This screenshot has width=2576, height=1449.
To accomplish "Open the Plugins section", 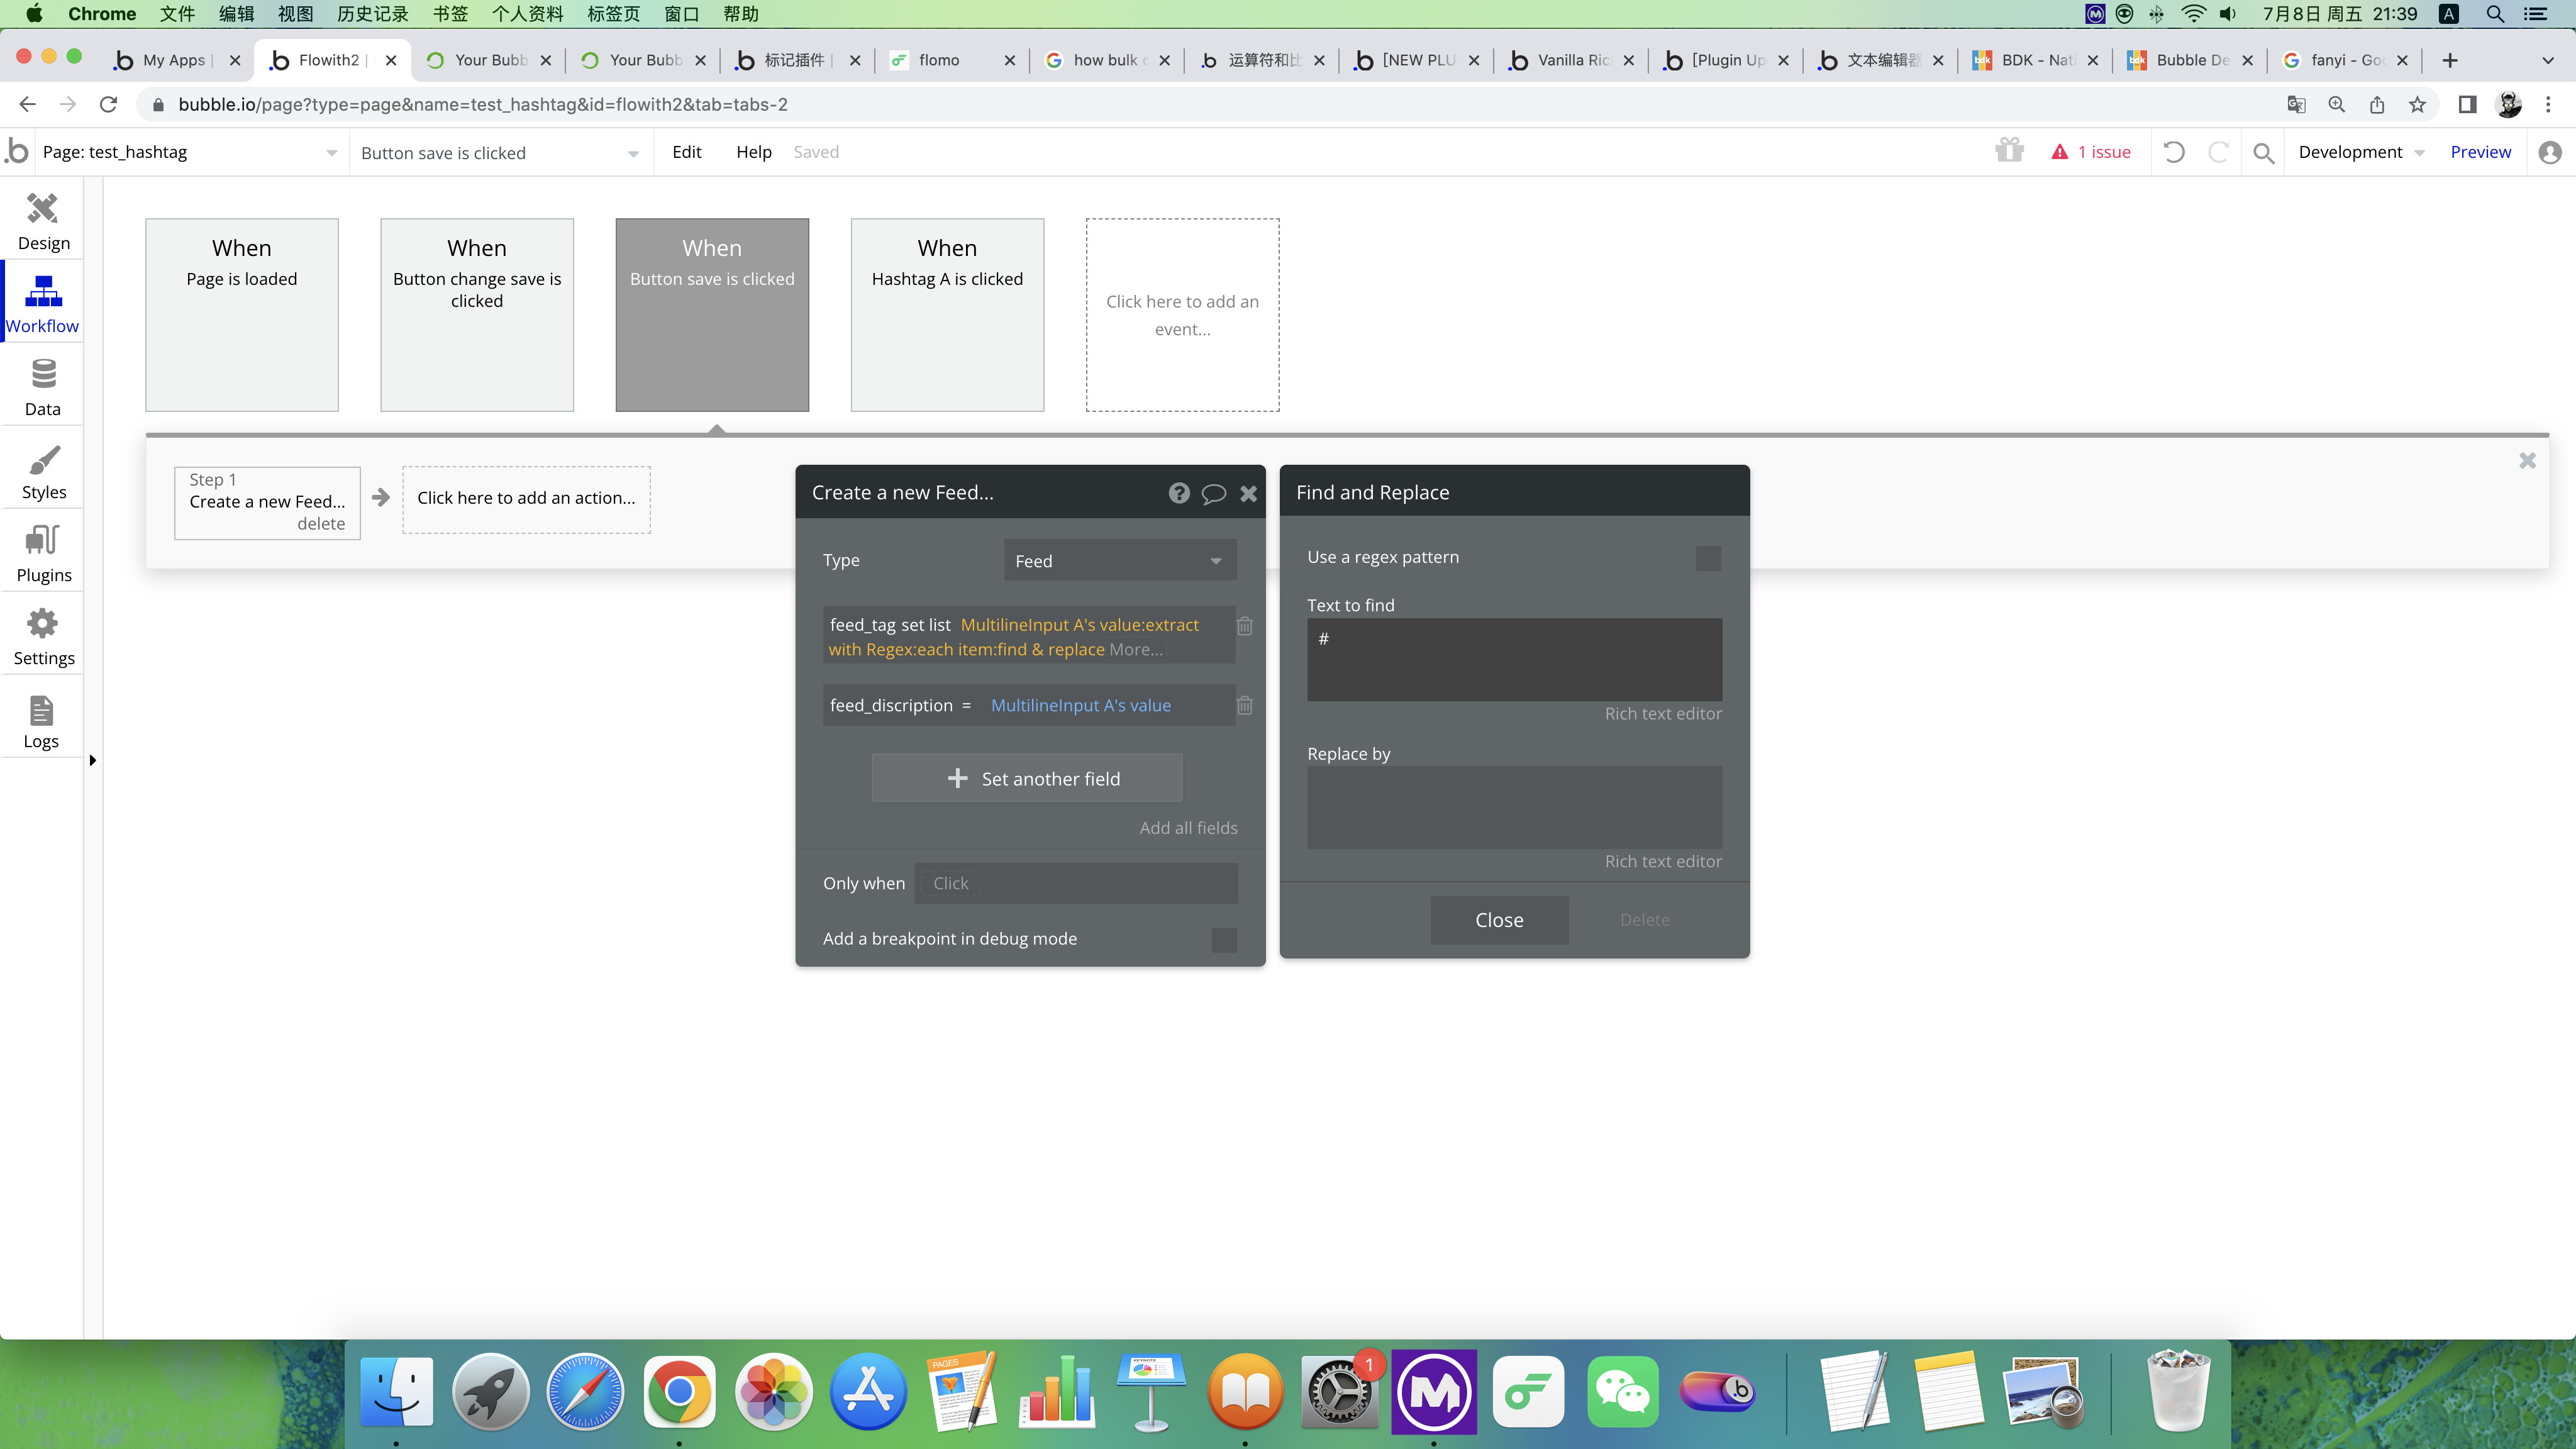I will (x=43, y=552).
